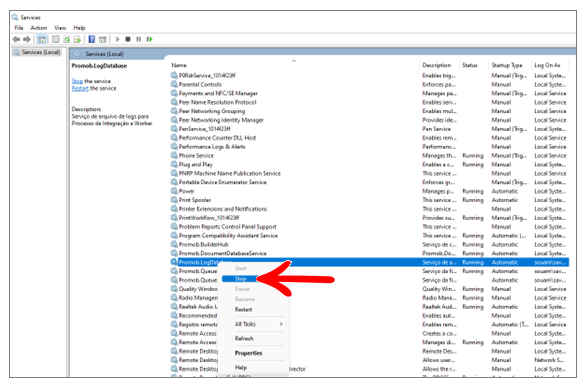Select Program Compatibility Assistant Service
This screenshot has height=391, width=585.
click(x=228, y=235)
